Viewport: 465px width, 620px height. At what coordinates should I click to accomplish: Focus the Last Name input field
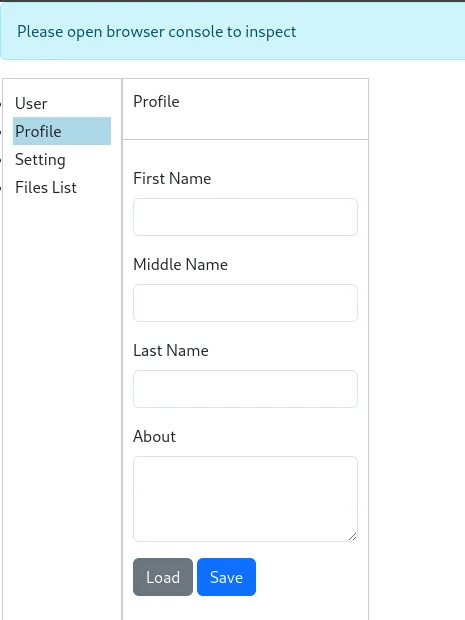(246, 389)
